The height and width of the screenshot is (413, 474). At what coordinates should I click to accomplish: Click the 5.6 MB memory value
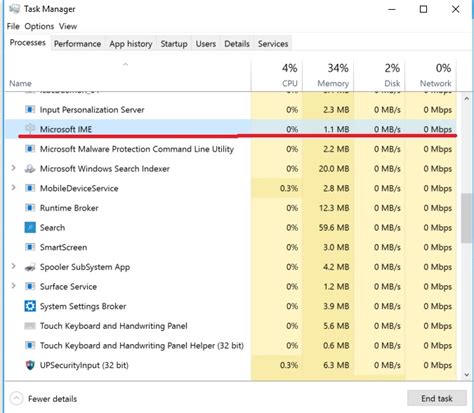click(x=336, y=326)
